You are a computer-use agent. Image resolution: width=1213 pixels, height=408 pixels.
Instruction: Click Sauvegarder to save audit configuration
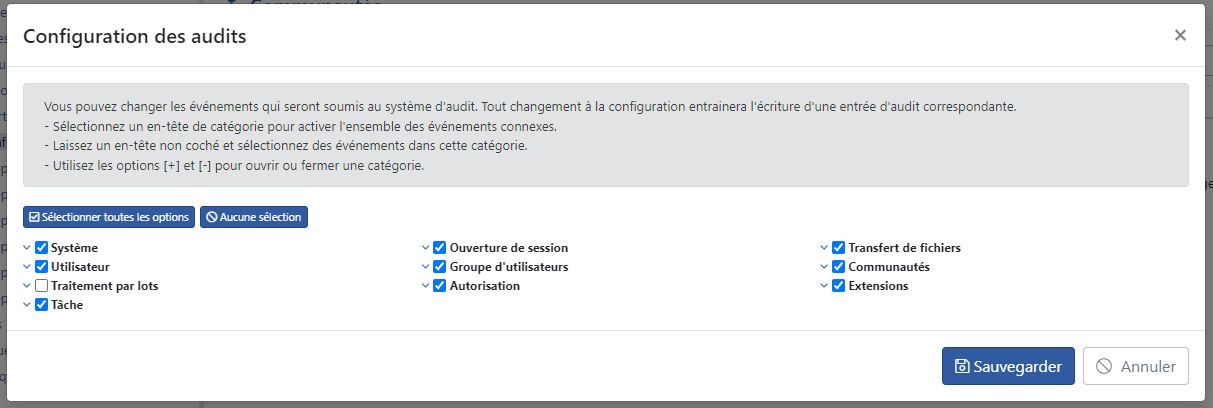coord(1008,366)
